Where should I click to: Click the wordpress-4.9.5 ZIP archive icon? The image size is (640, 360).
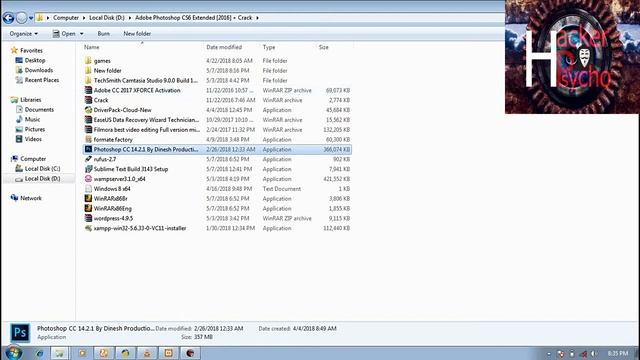[x=88, y=218]
